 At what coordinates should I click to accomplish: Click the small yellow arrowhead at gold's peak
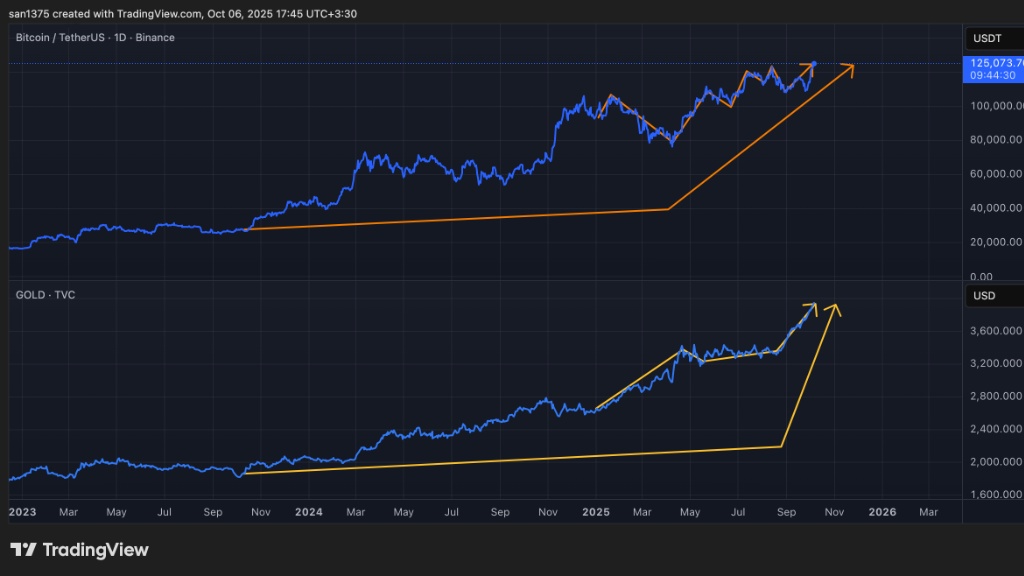pos(813,306)
